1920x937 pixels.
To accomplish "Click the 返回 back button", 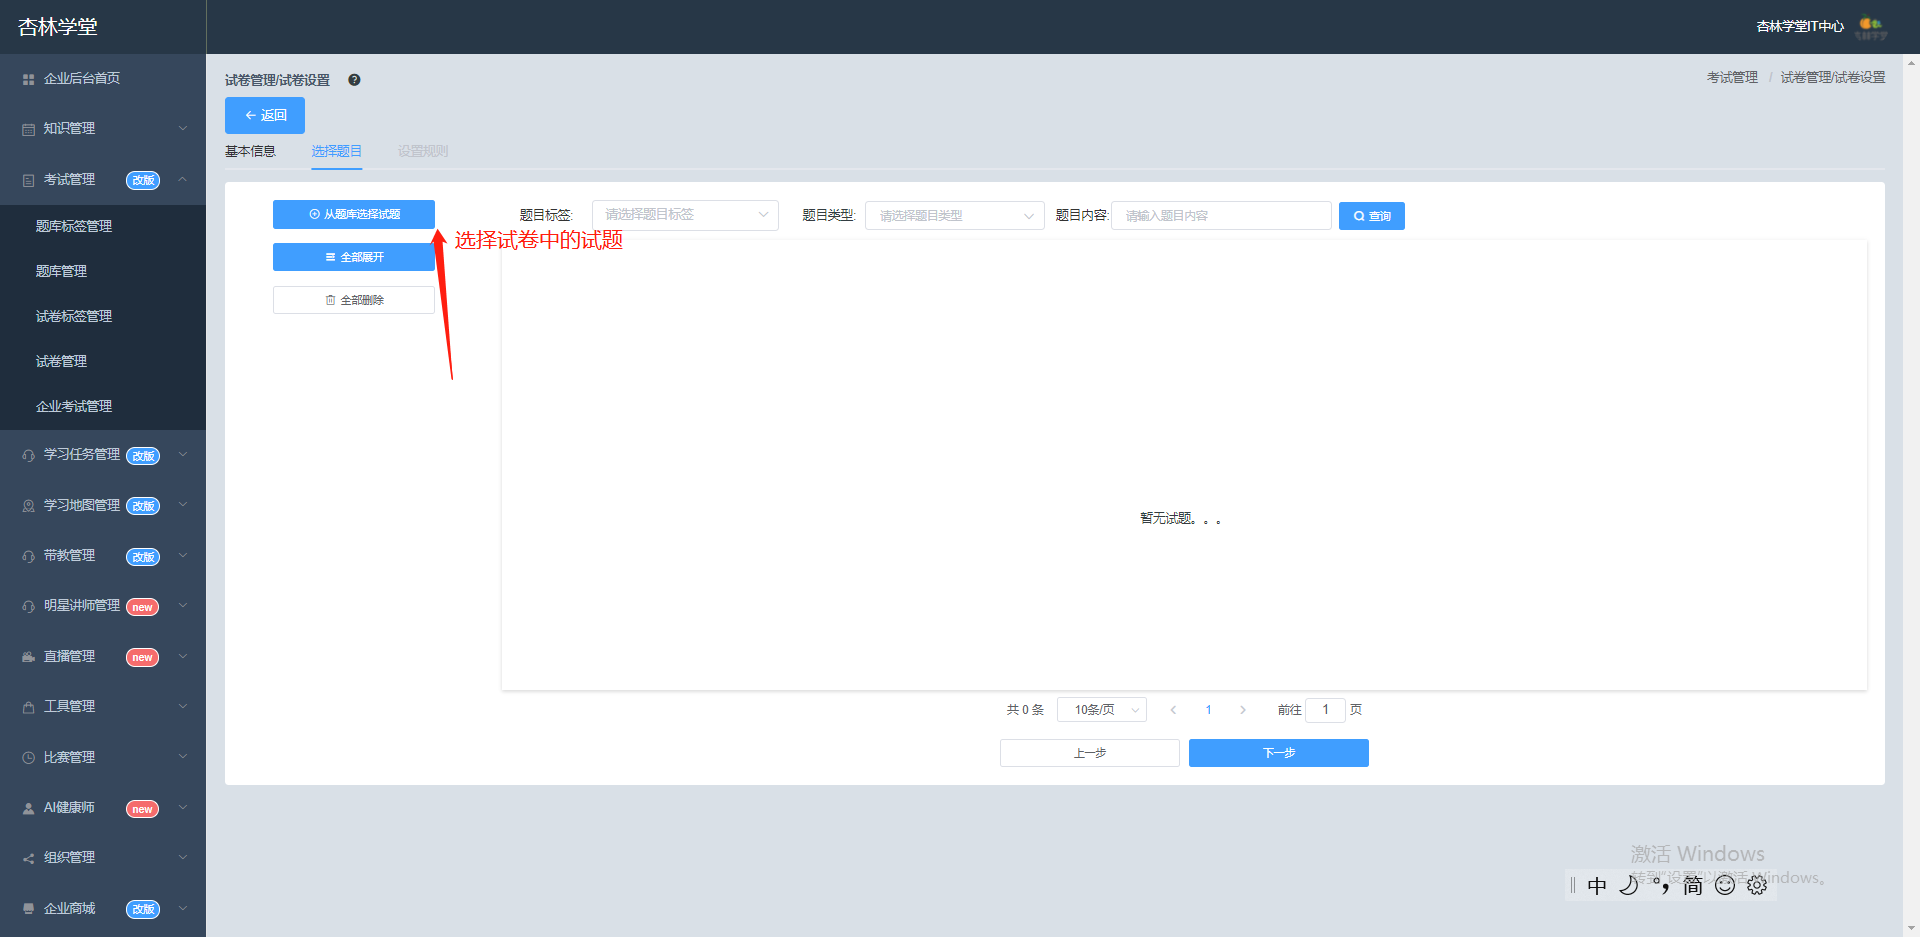I will coord(265,115).
